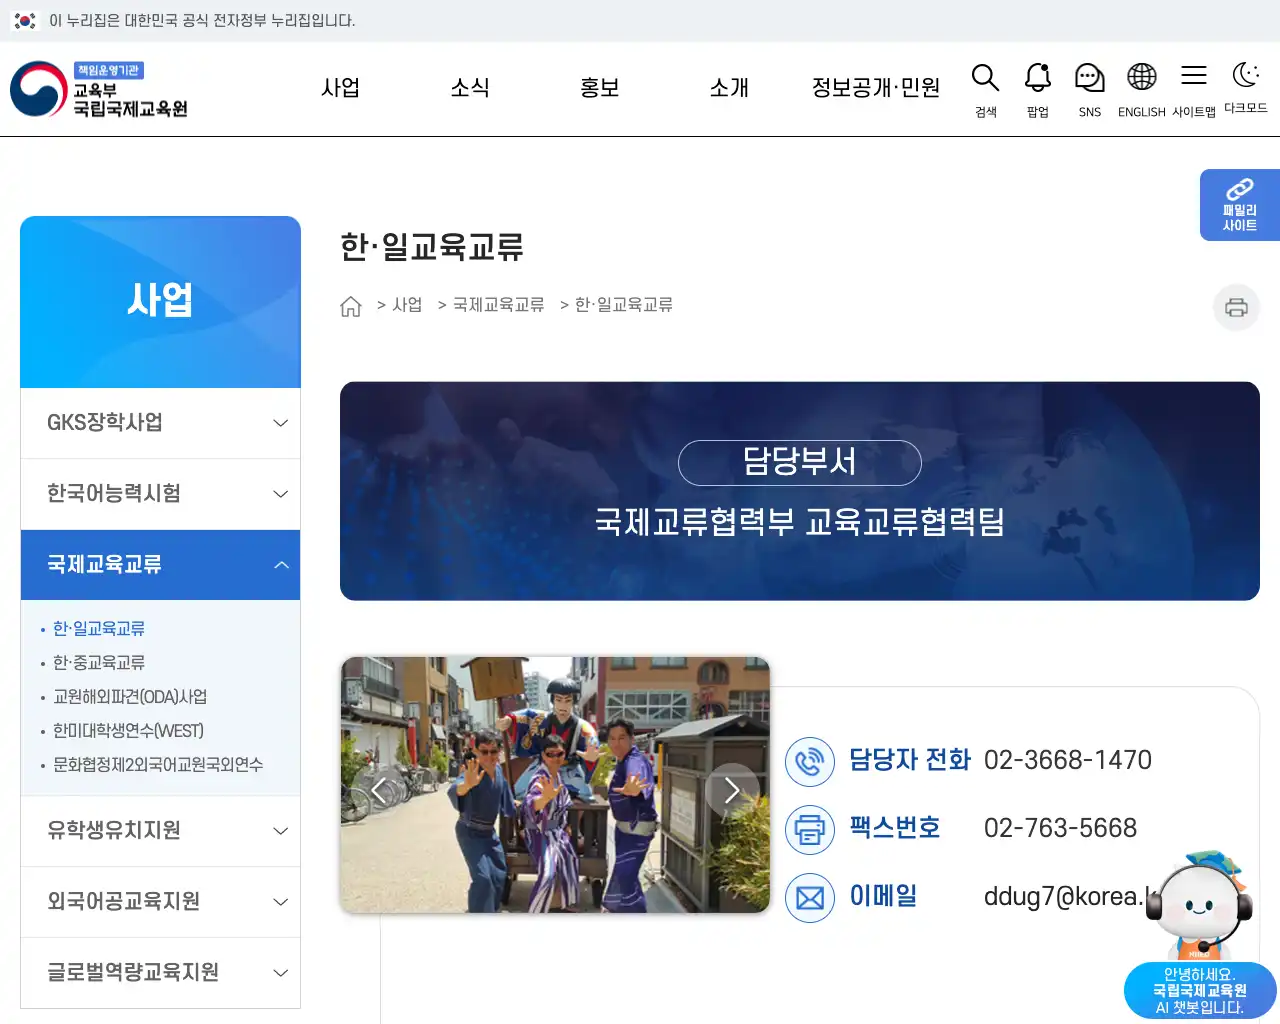Open the 사업 top menu
Viewport: 1280px width, 1024px height.
(x=340, y=88)
